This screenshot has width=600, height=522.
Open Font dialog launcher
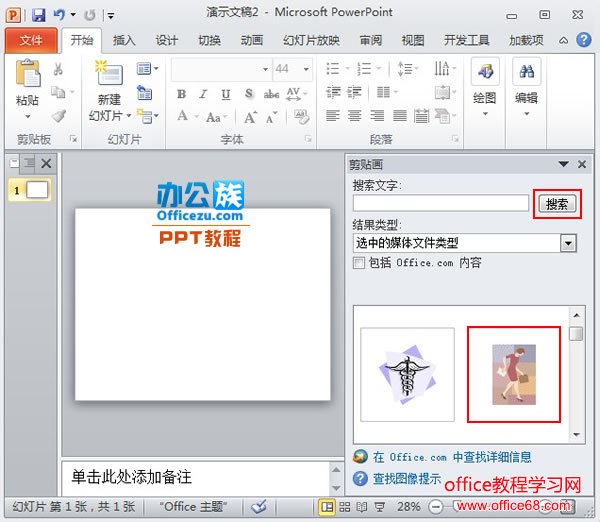pyautogui.click(x=308, y=139)
